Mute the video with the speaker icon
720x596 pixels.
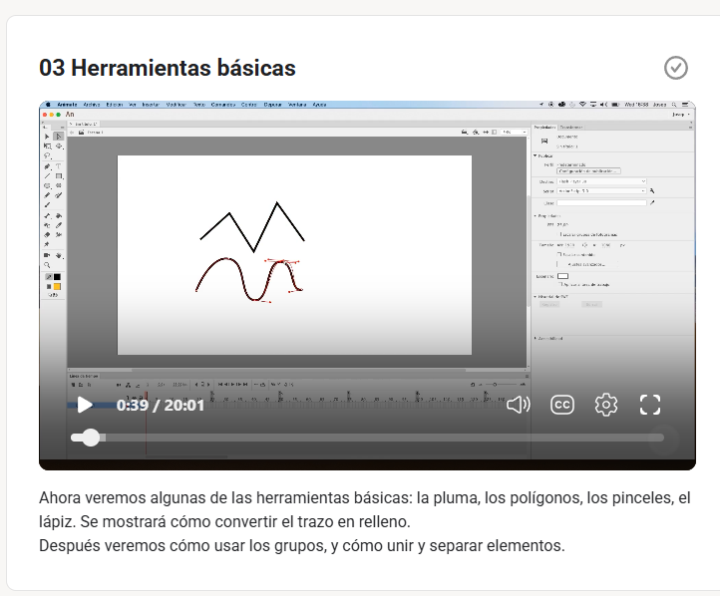point(518,405)
